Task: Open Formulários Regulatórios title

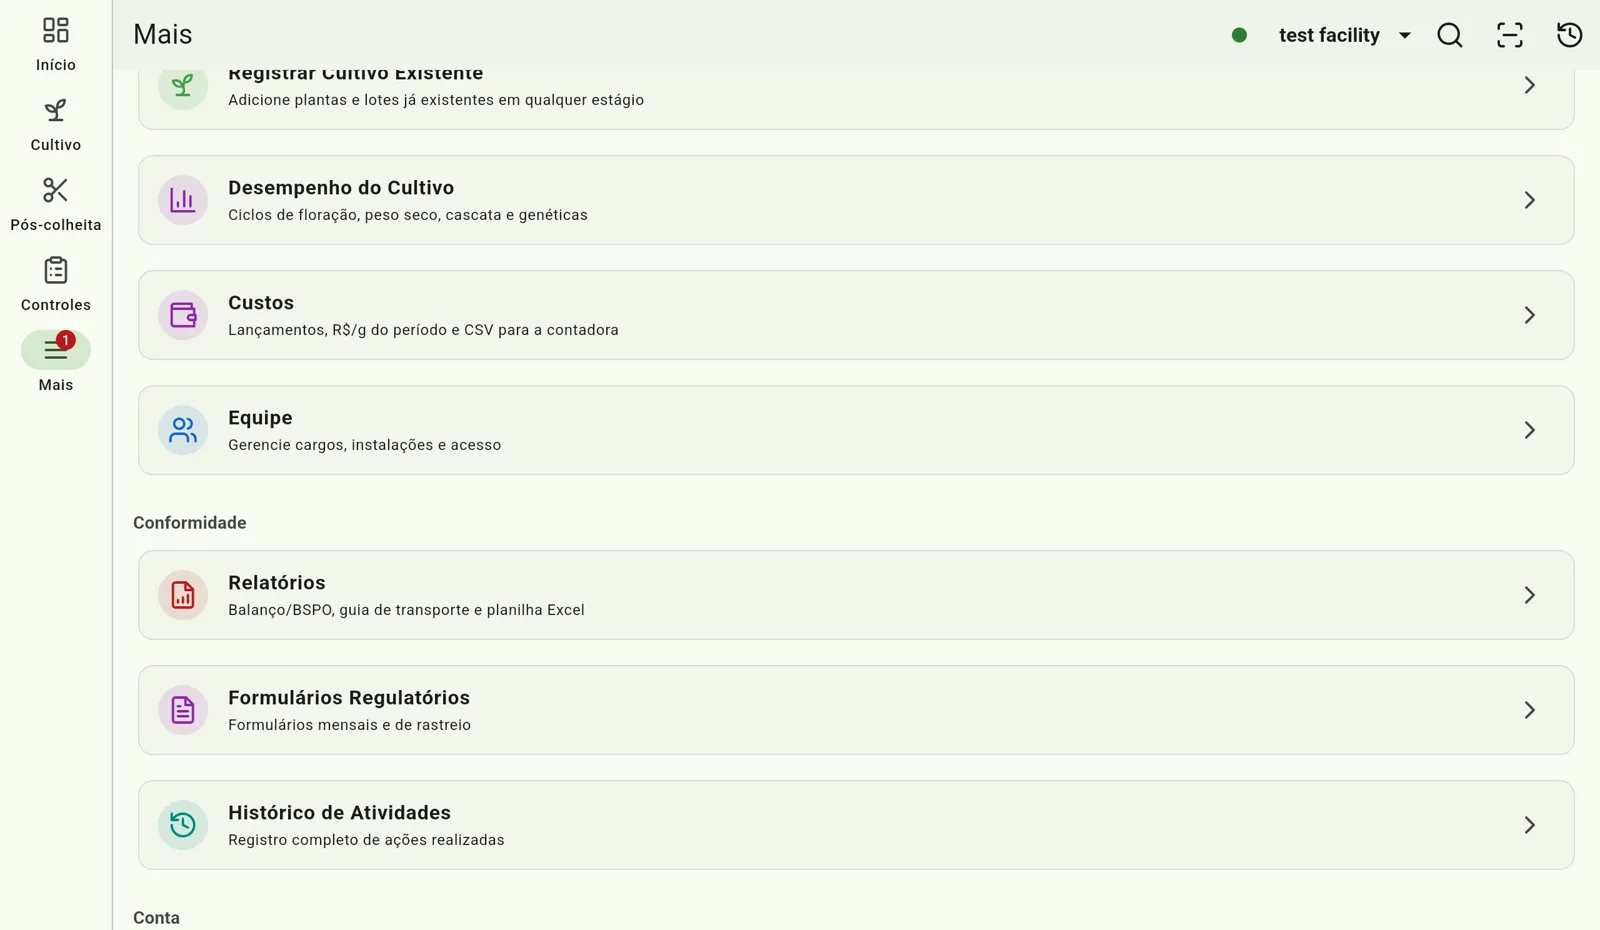Action: coord(349,698)
